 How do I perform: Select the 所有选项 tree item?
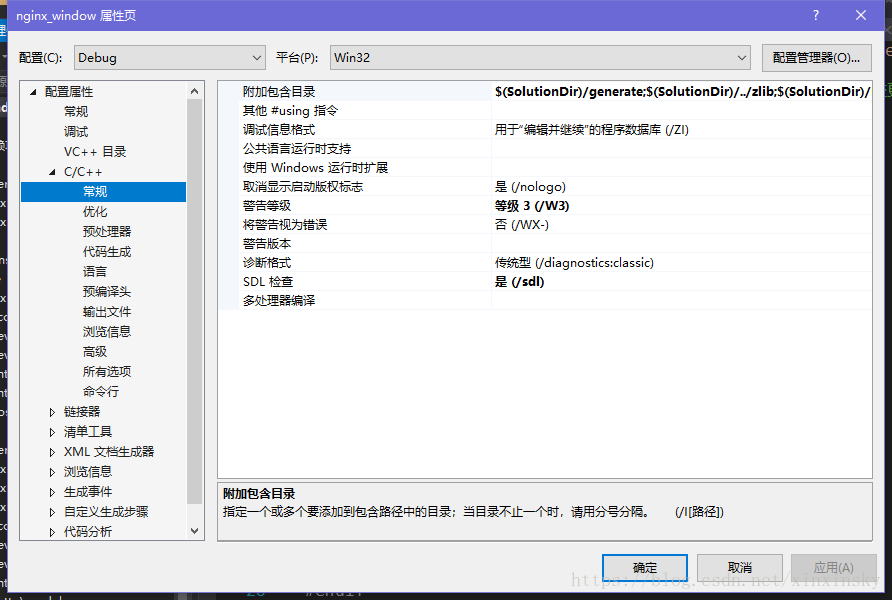tap(107, 371)
